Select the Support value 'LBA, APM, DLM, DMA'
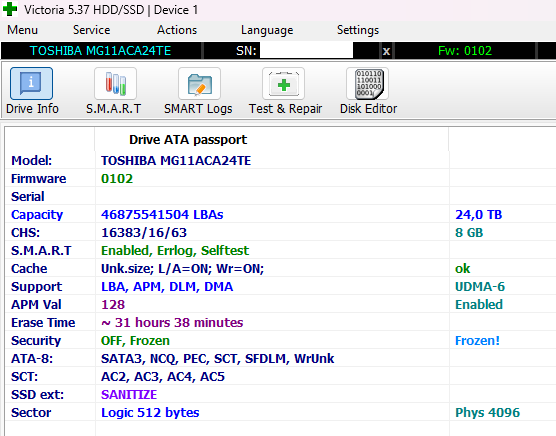 167,287
